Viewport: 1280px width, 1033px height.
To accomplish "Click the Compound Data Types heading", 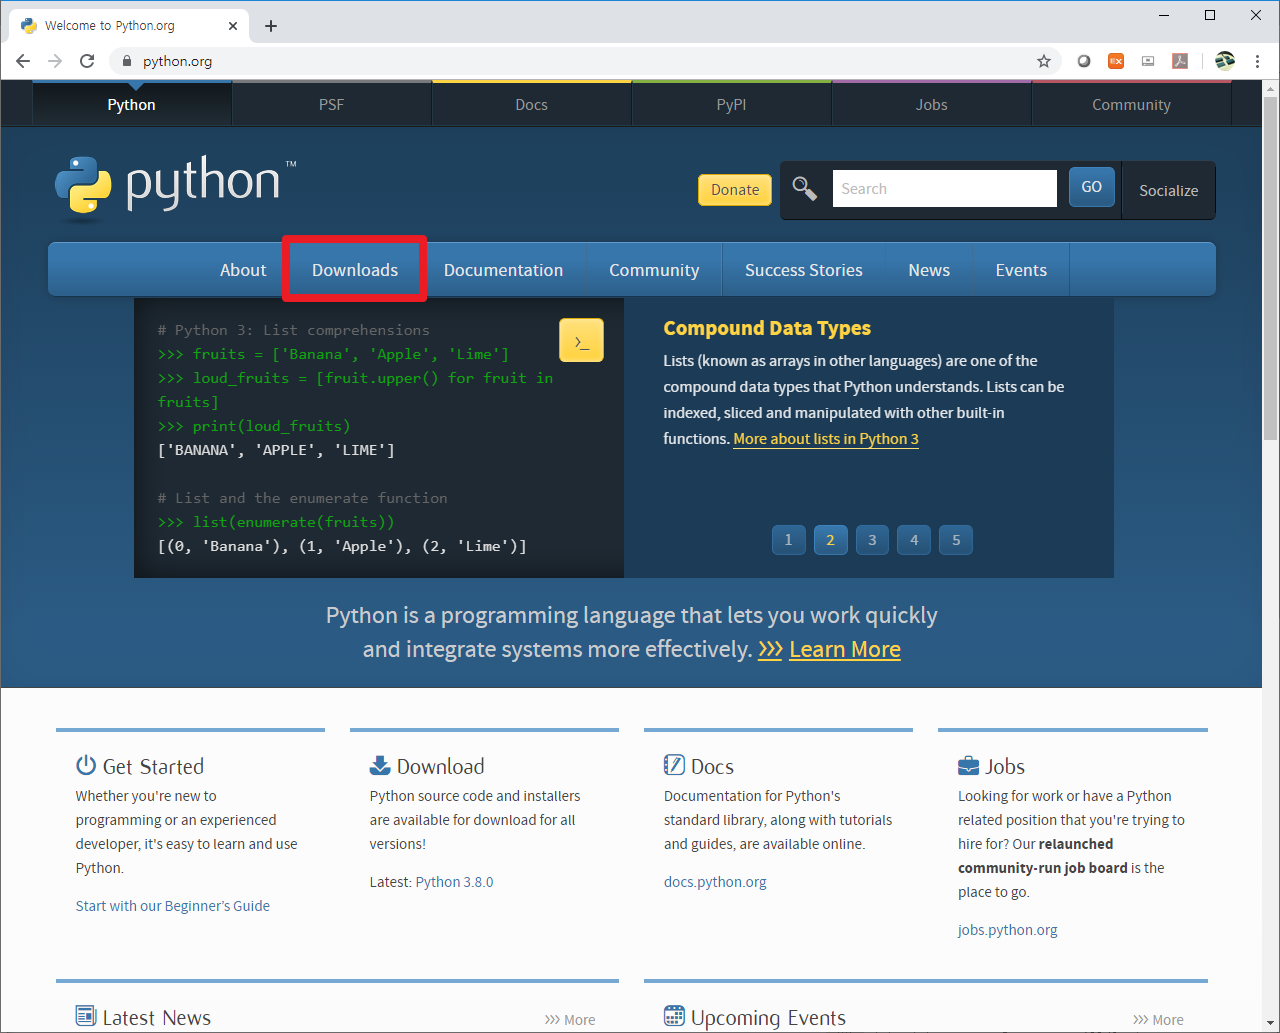I will click(x=767, y=328).
